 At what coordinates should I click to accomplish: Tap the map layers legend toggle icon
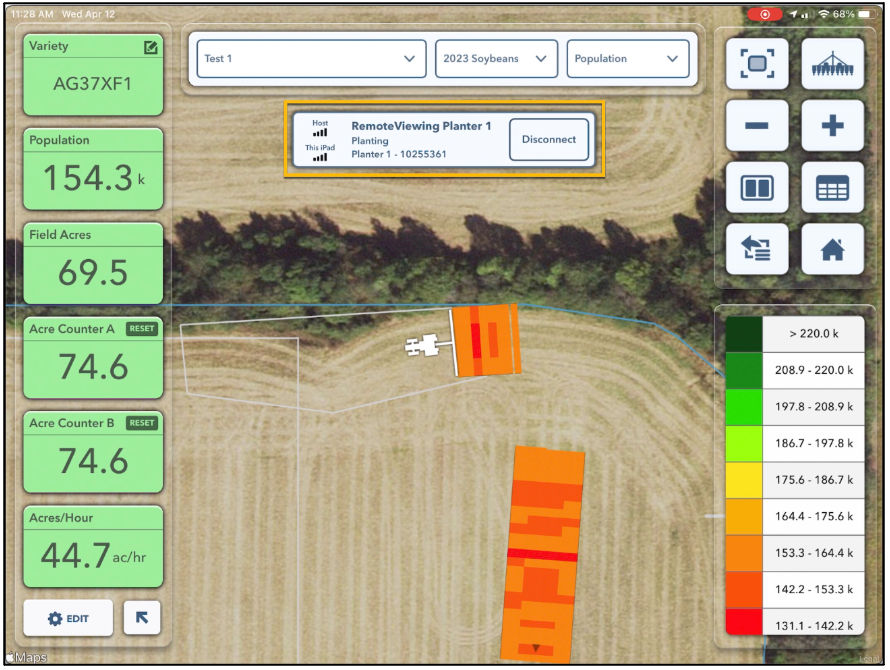757,249
